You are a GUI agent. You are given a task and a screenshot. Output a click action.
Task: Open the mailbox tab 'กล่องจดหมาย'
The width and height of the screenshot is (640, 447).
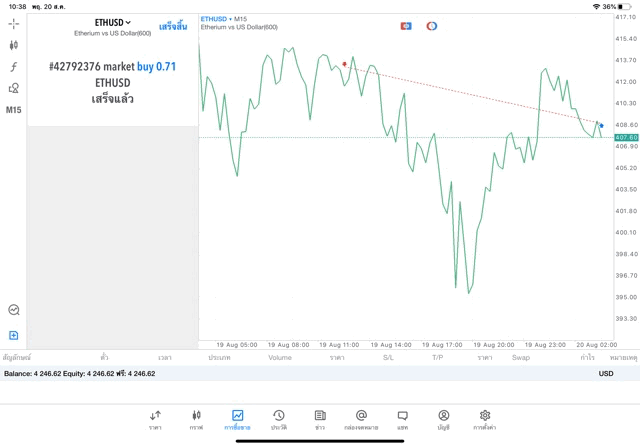[361, 419]
